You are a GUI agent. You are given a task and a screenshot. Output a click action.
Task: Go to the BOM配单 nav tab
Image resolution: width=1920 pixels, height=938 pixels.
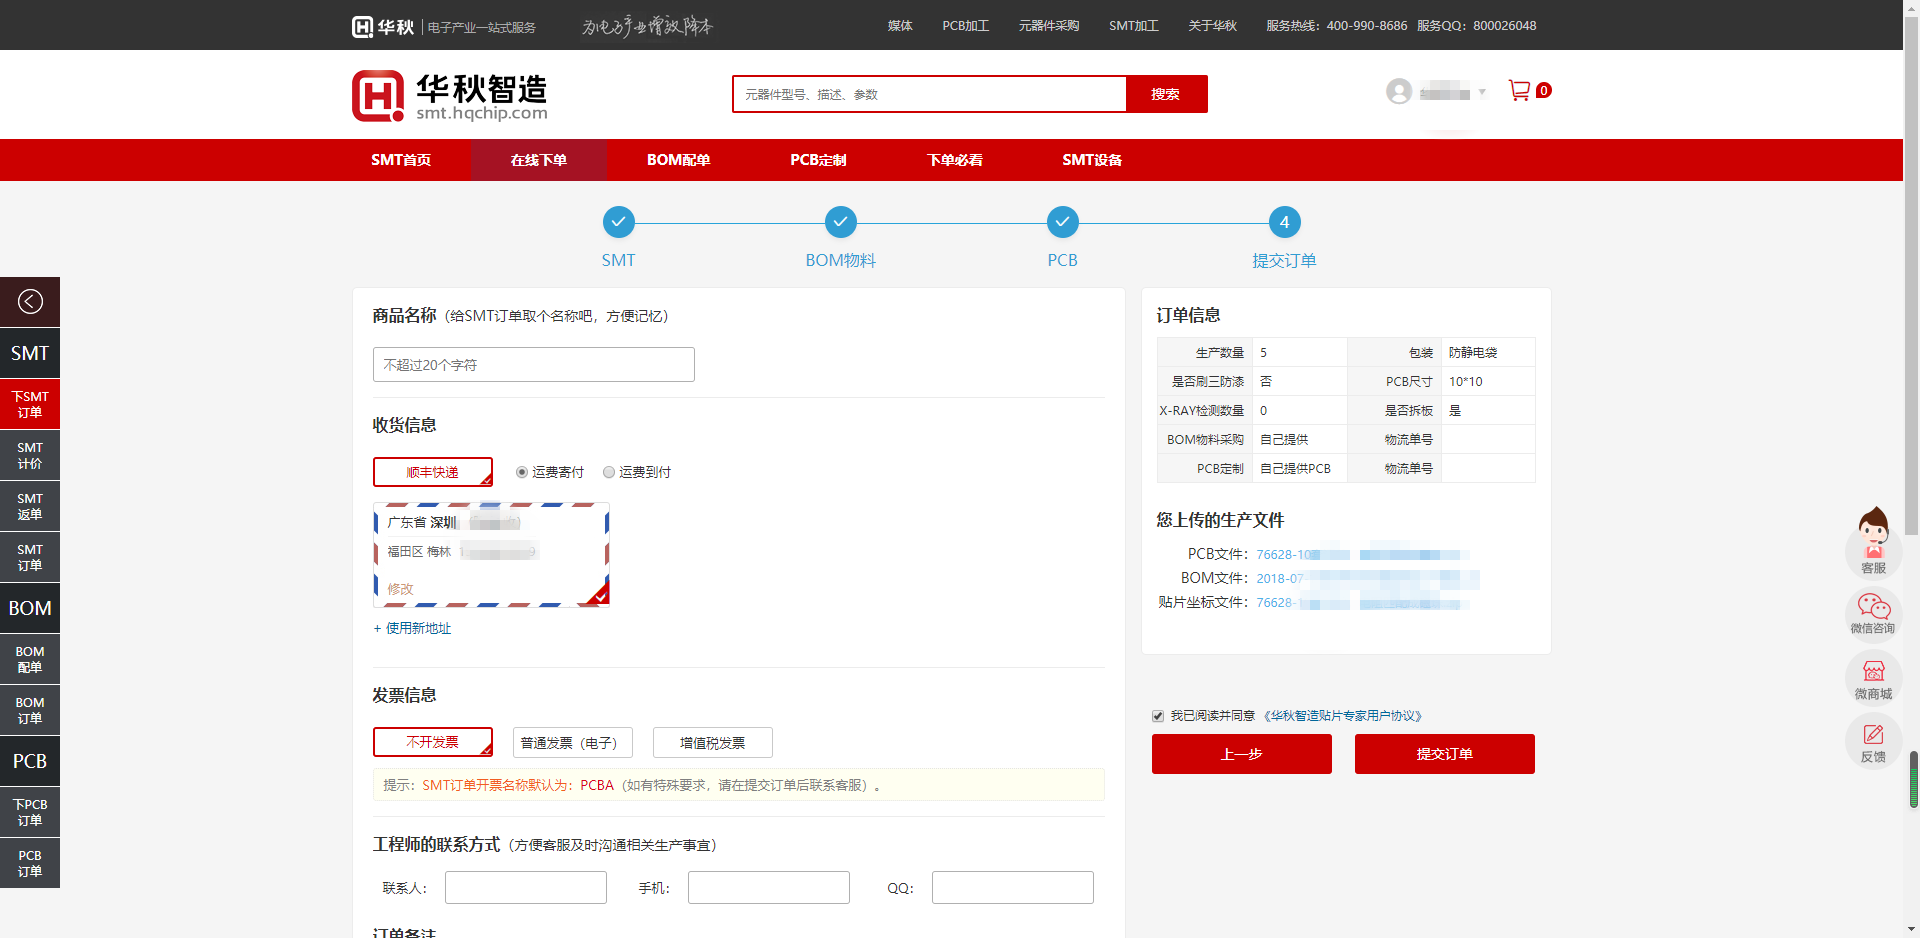pyautogui.click(x=678, y=160)
